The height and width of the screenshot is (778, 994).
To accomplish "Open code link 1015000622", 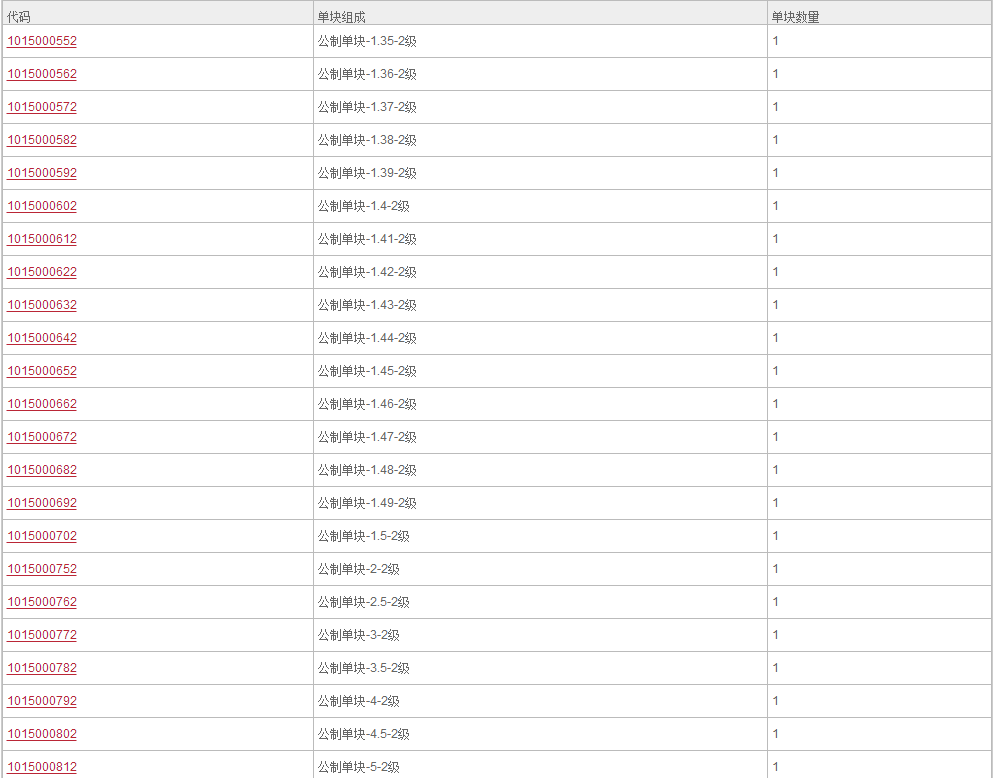I will [x=42, y=272].
